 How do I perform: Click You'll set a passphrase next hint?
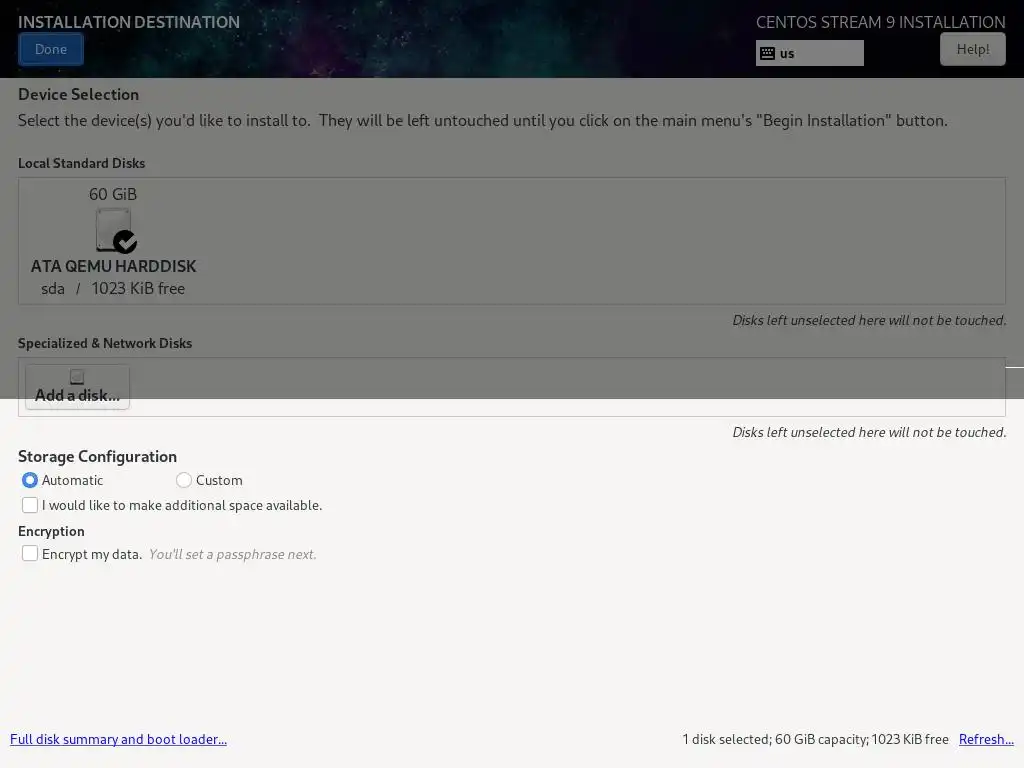(x=232, y=554)
